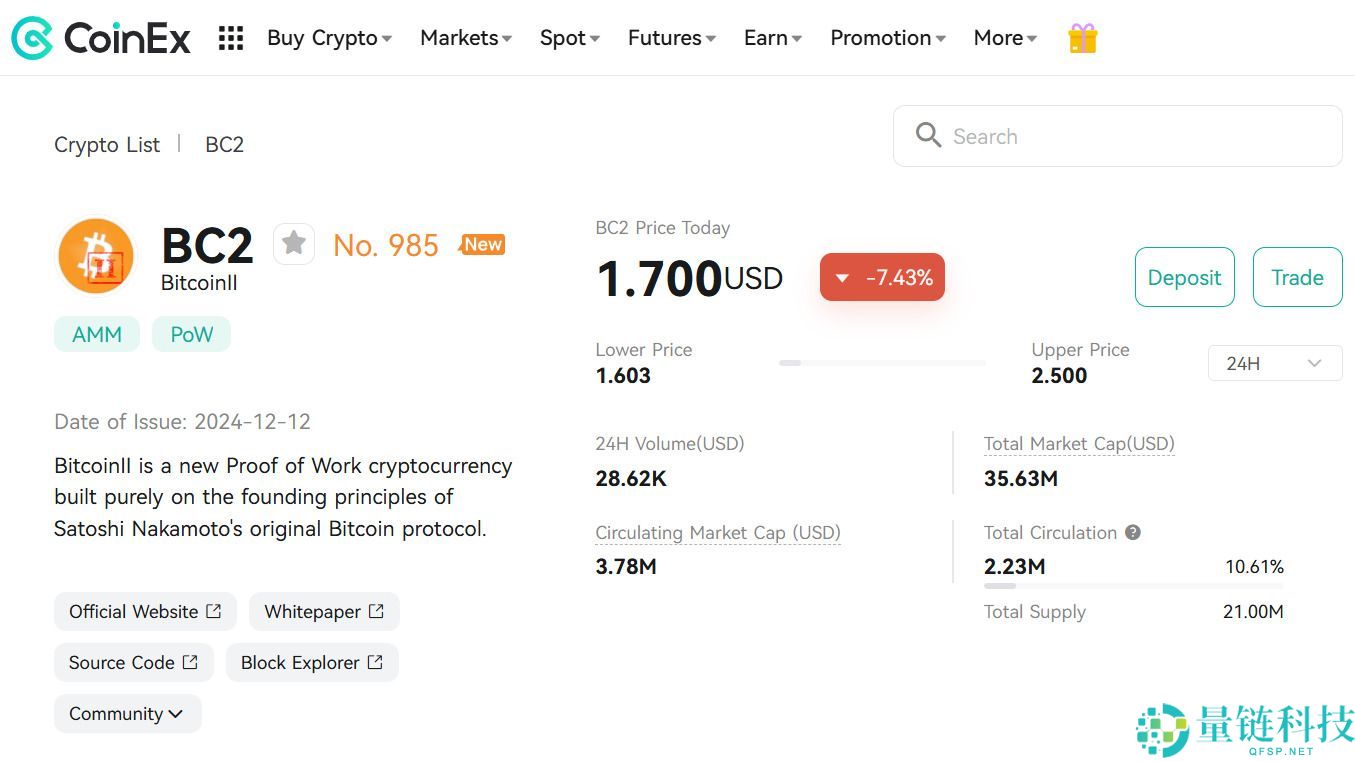
Task: Click the info icon beside Total Circulation
Action: (1133, 533)
